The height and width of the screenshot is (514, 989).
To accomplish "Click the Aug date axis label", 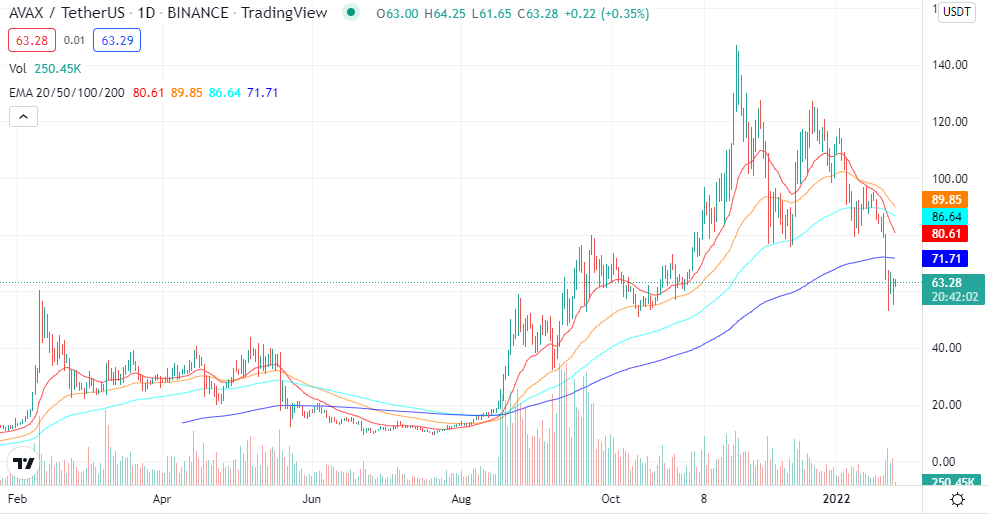I will point(461,499).
